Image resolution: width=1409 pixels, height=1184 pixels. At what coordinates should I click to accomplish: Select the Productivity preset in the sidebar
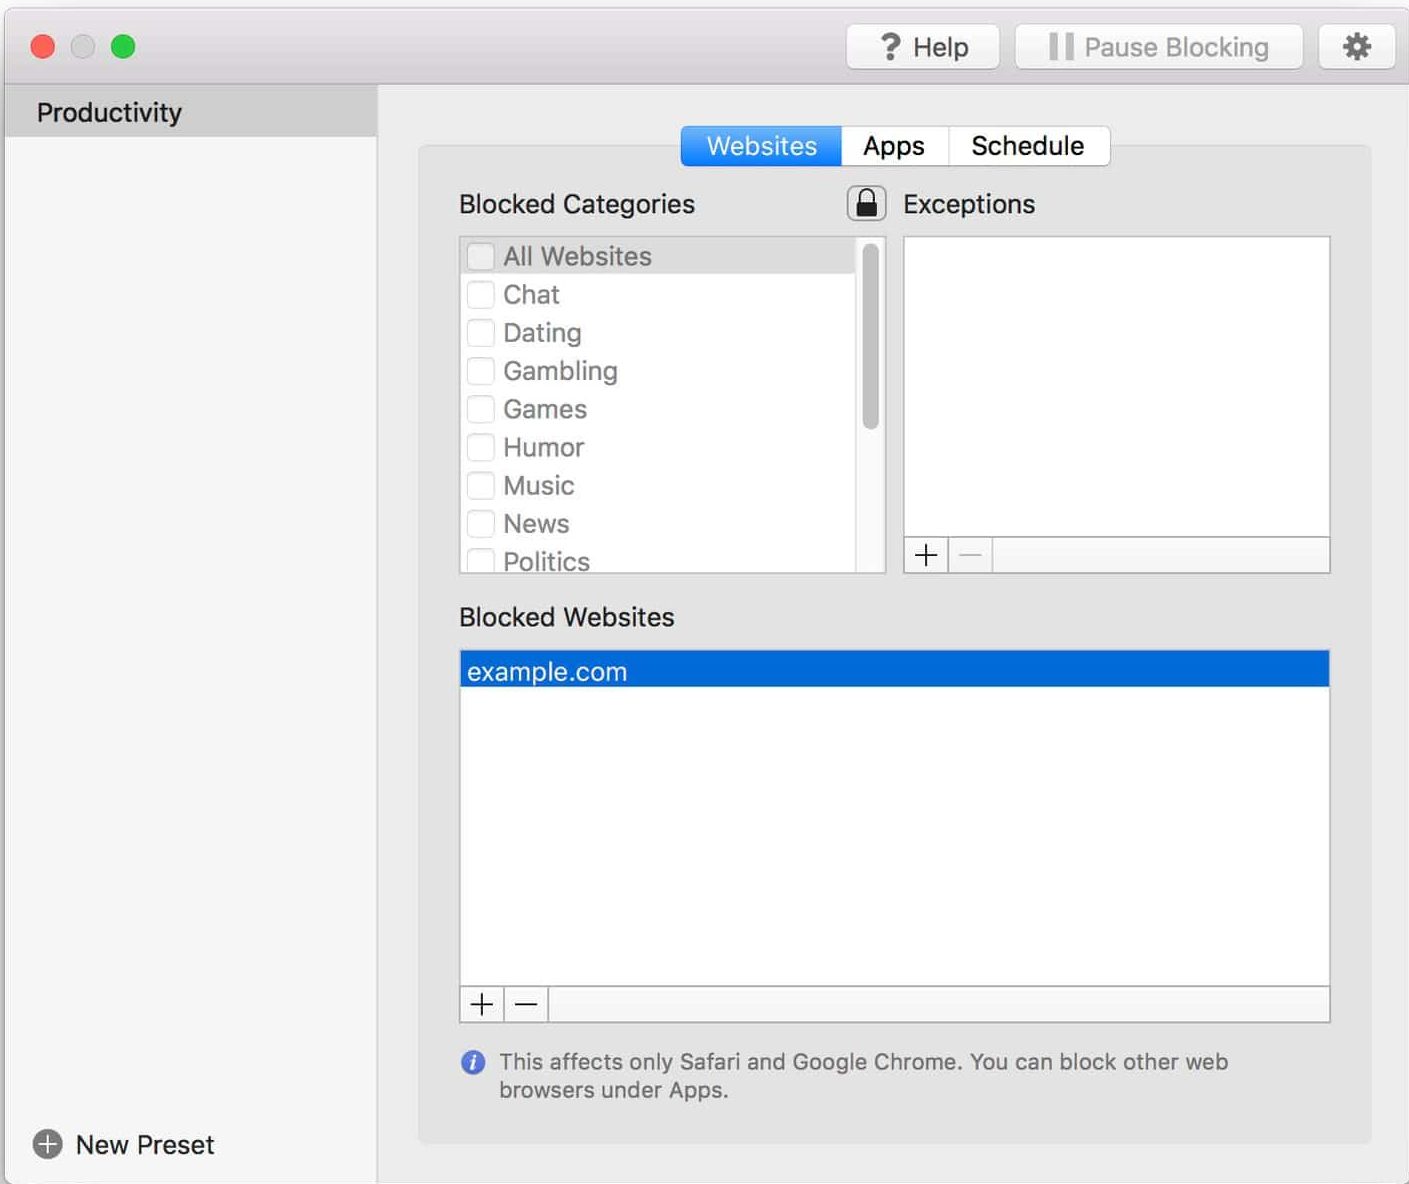(191, 112)
